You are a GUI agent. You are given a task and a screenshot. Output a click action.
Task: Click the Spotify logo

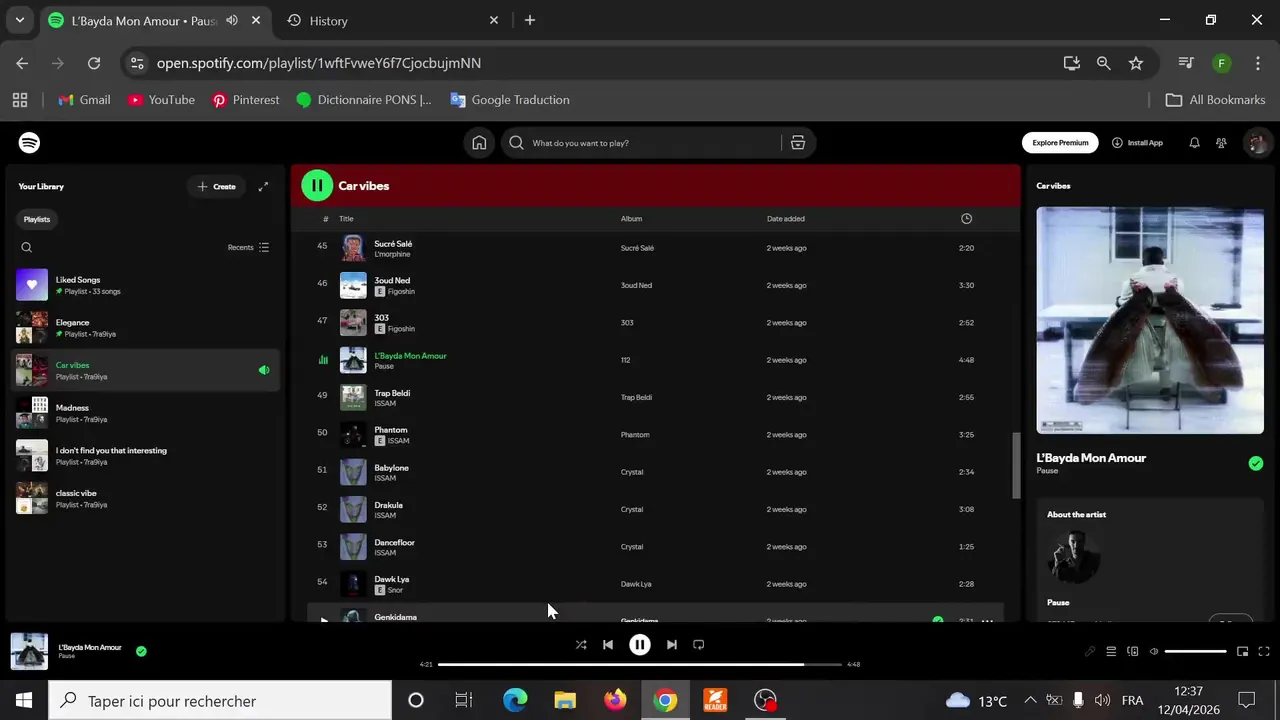30,143
